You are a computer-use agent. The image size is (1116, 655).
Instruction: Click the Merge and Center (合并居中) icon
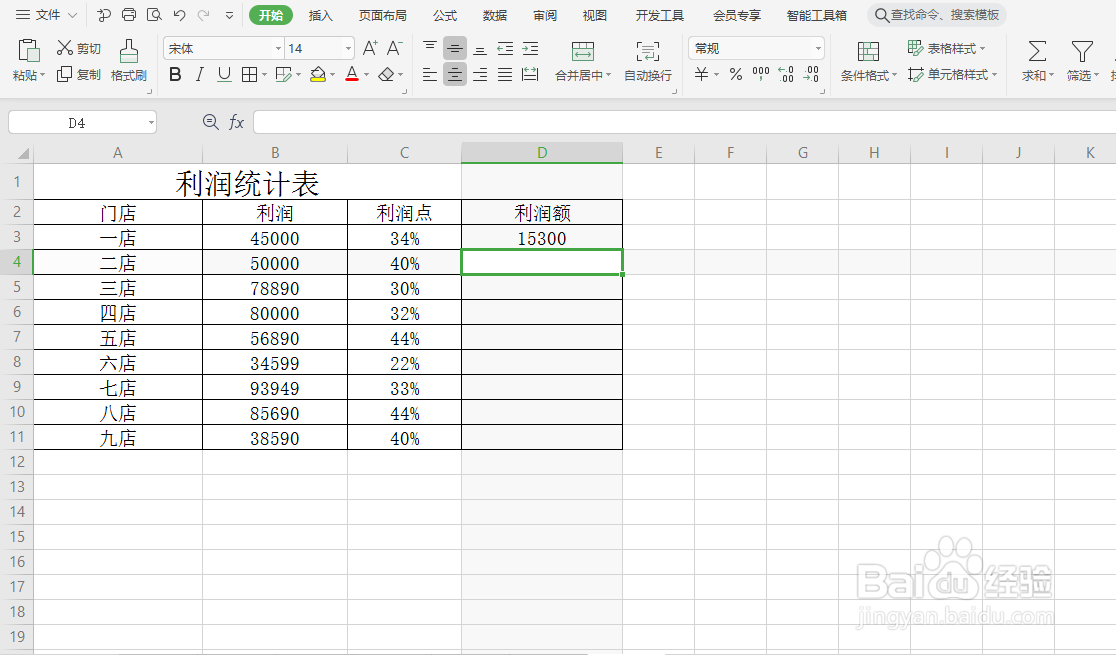tap(583, 51)
